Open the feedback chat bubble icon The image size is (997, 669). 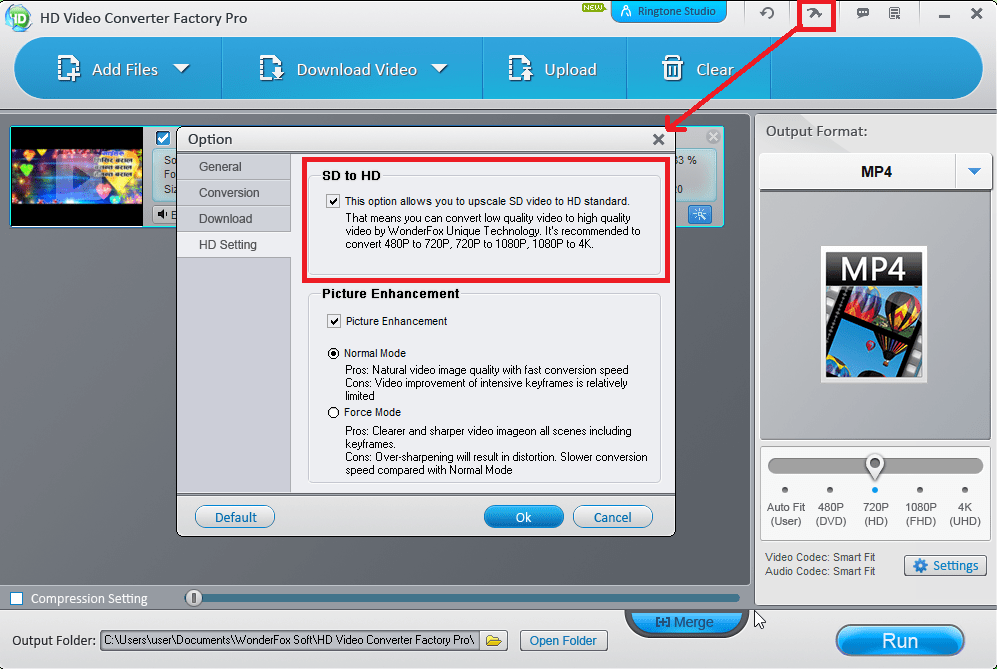click(x=862, y=13)
